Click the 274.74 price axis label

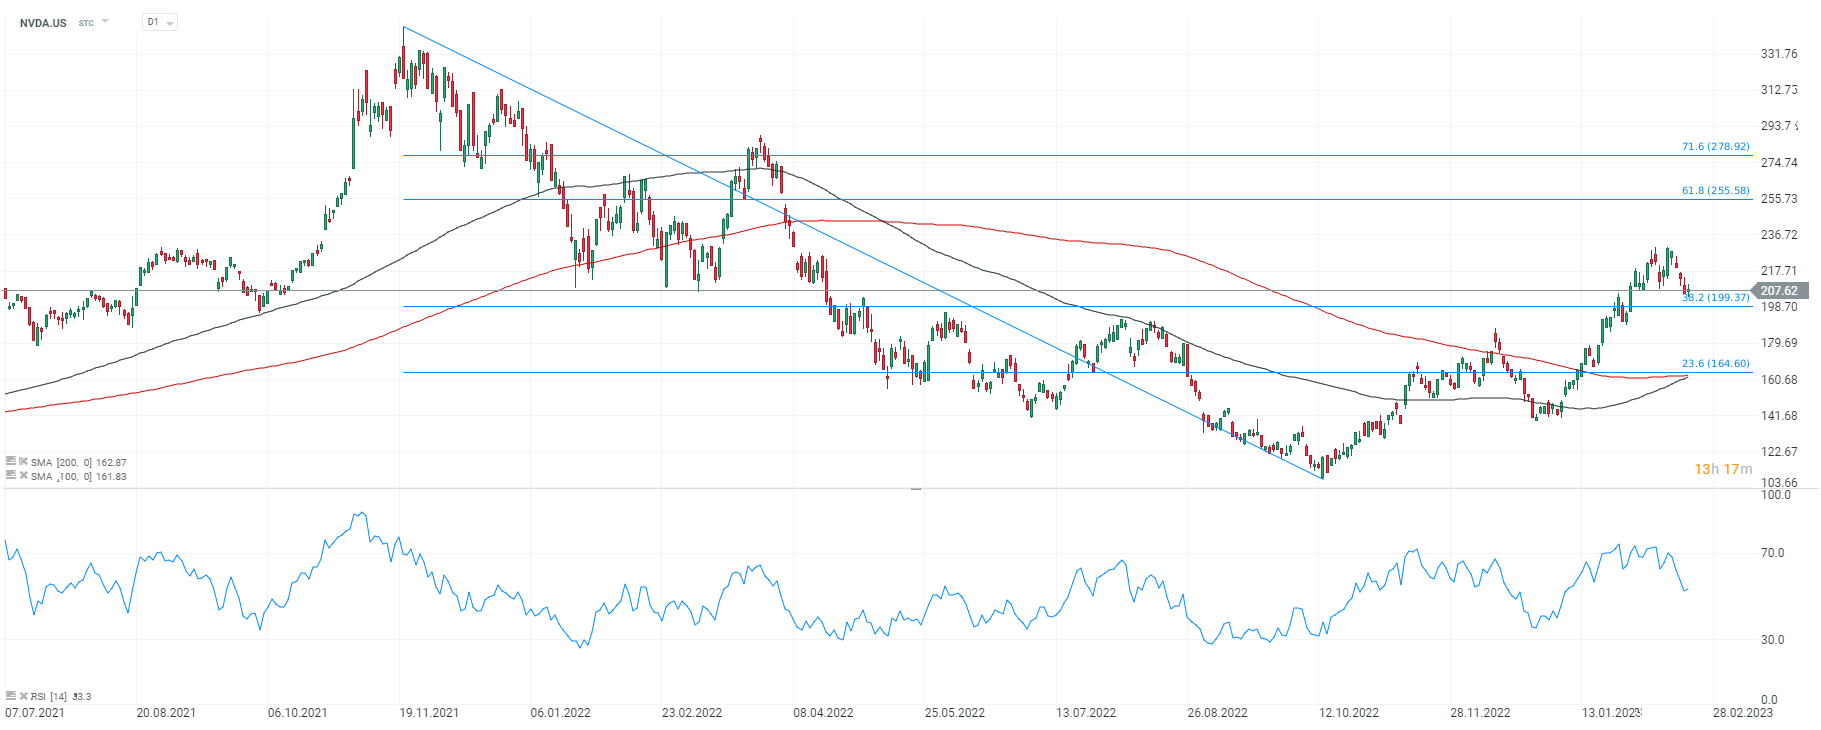tap(1779, 163)
